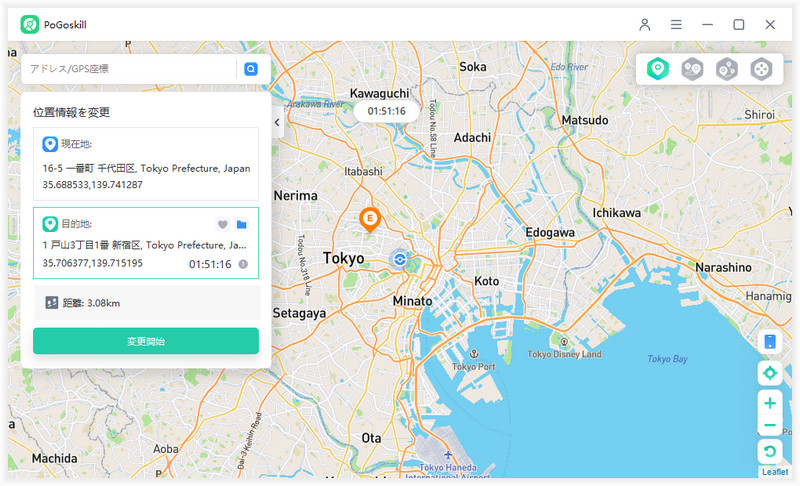Click the 01:51:16 cooldown bubble on map

coord(386,111)
